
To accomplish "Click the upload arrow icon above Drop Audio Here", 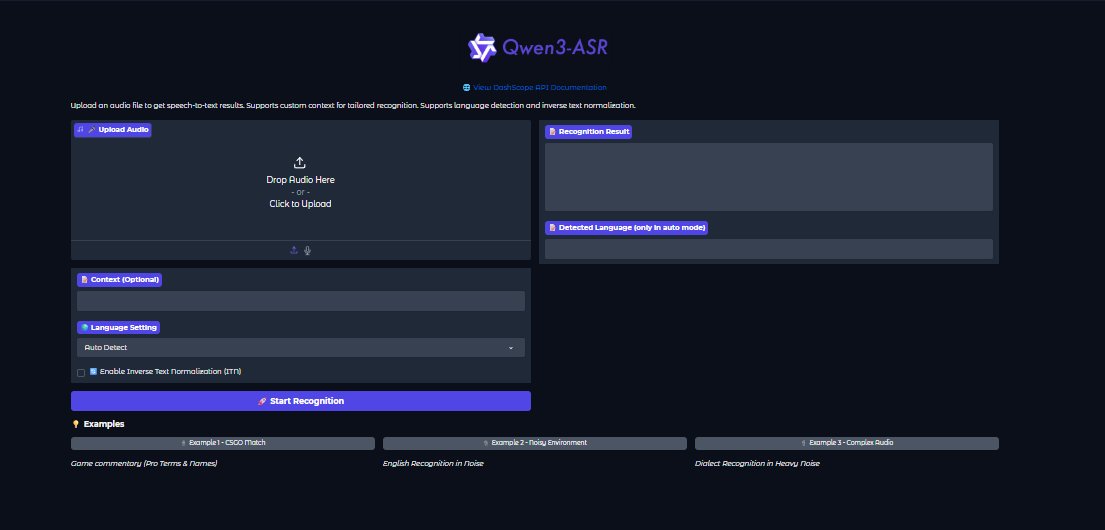I will [x=300, y=163].
